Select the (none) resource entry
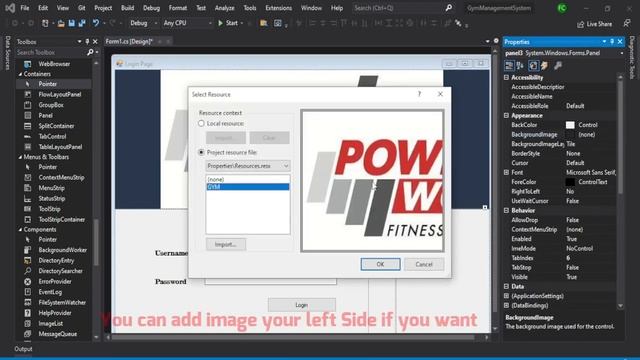Viewport: 640px width, 360px height. (248, 180)
